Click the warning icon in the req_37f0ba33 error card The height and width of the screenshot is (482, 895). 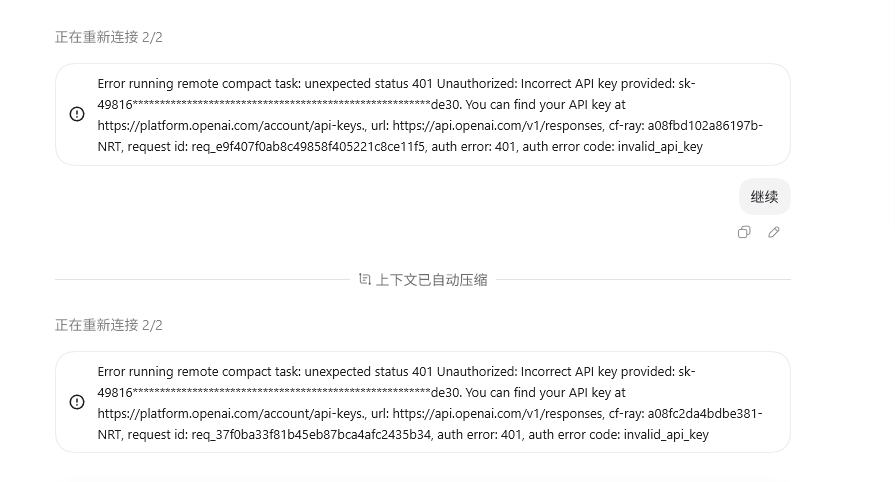pyautogui.click(x=77, y=402)
